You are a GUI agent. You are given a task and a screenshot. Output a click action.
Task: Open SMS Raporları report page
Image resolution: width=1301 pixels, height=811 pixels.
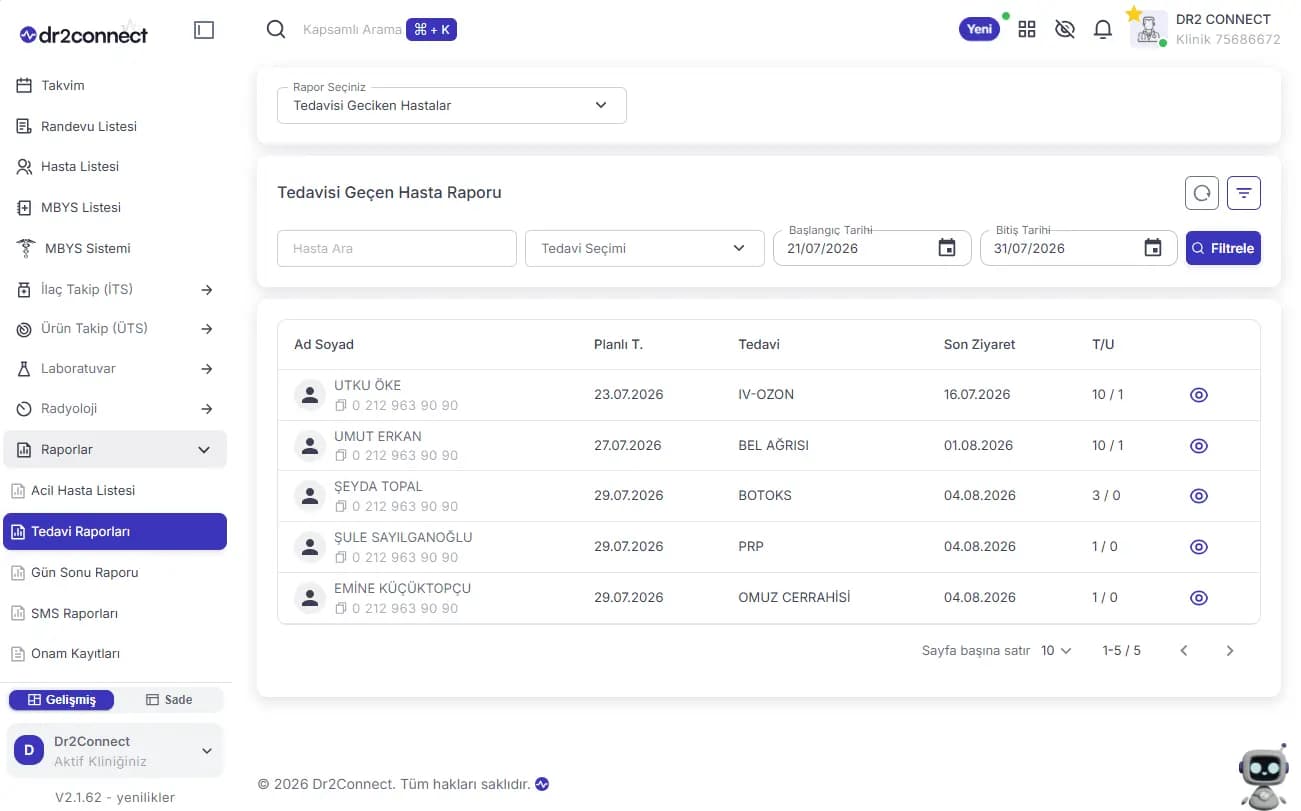click(115, 614)
